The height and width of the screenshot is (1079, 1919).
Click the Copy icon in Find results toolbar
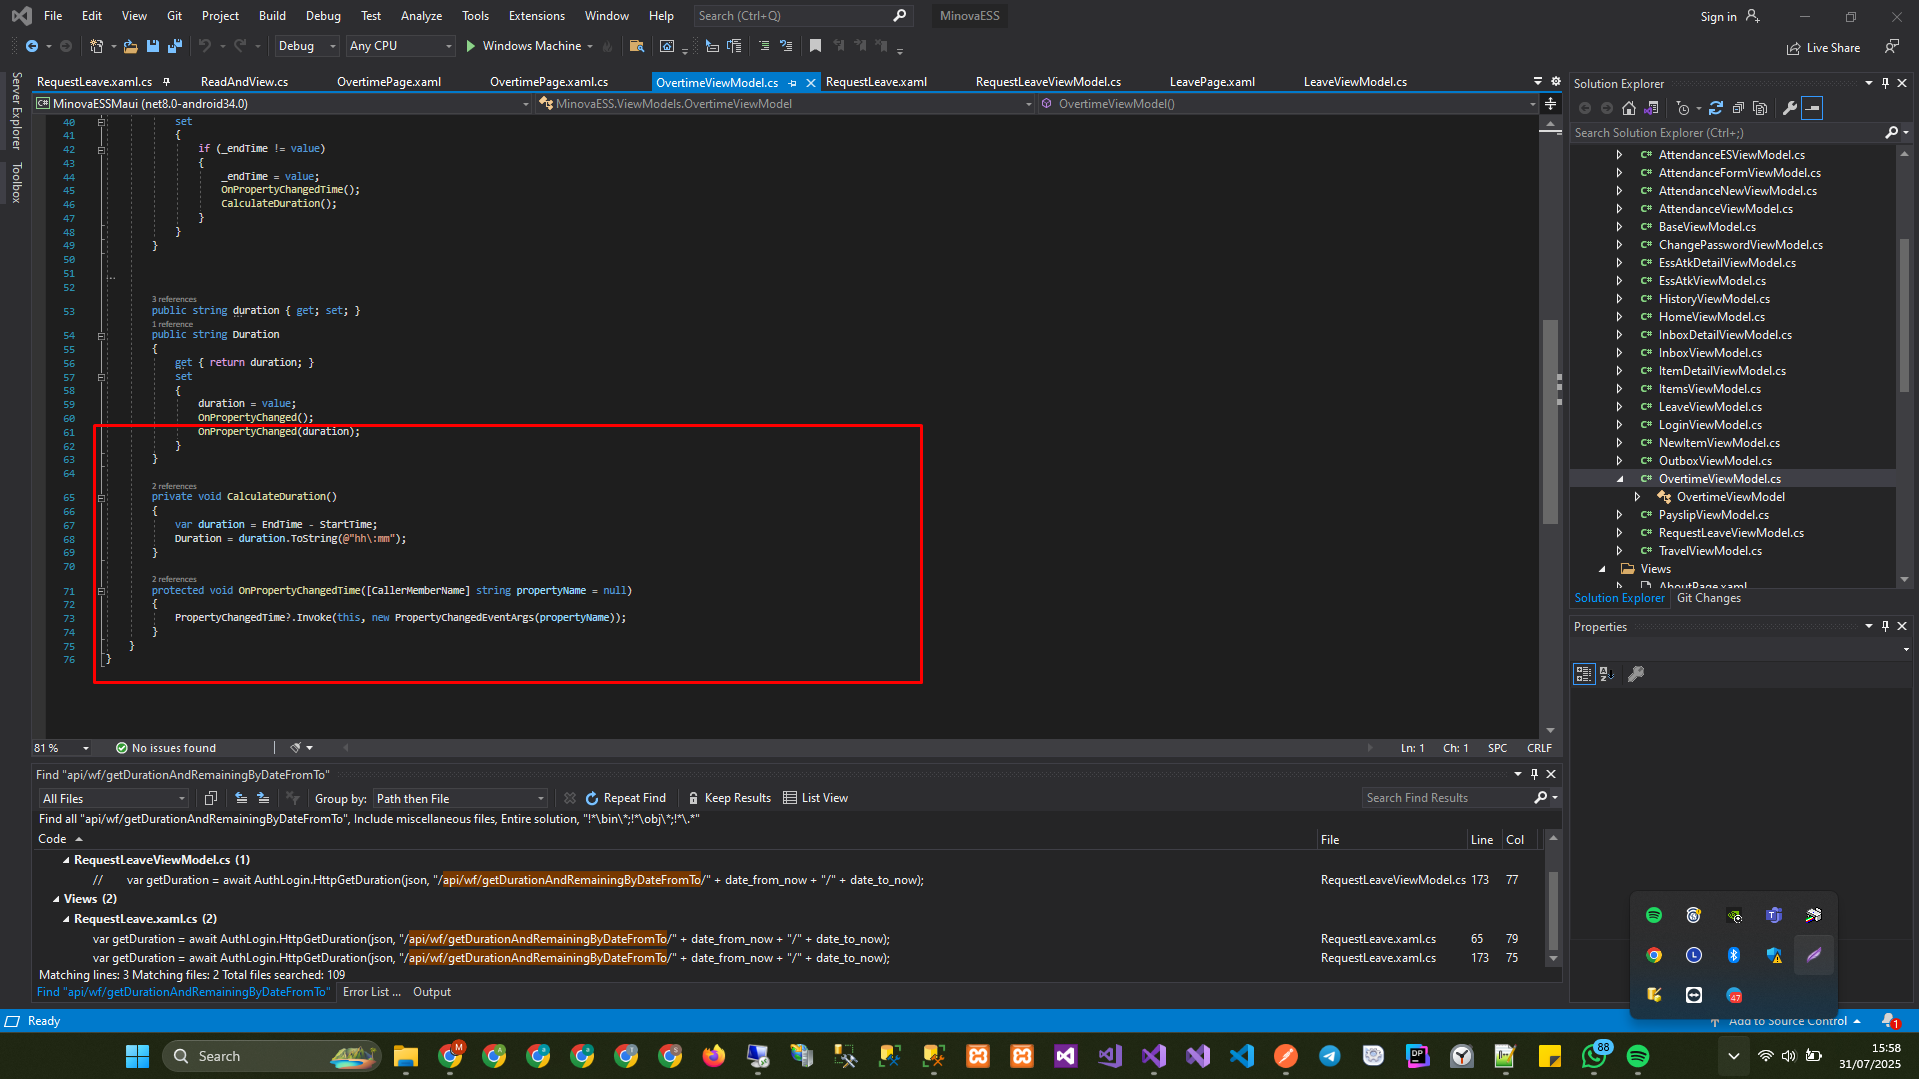click(x=211, y=798)
